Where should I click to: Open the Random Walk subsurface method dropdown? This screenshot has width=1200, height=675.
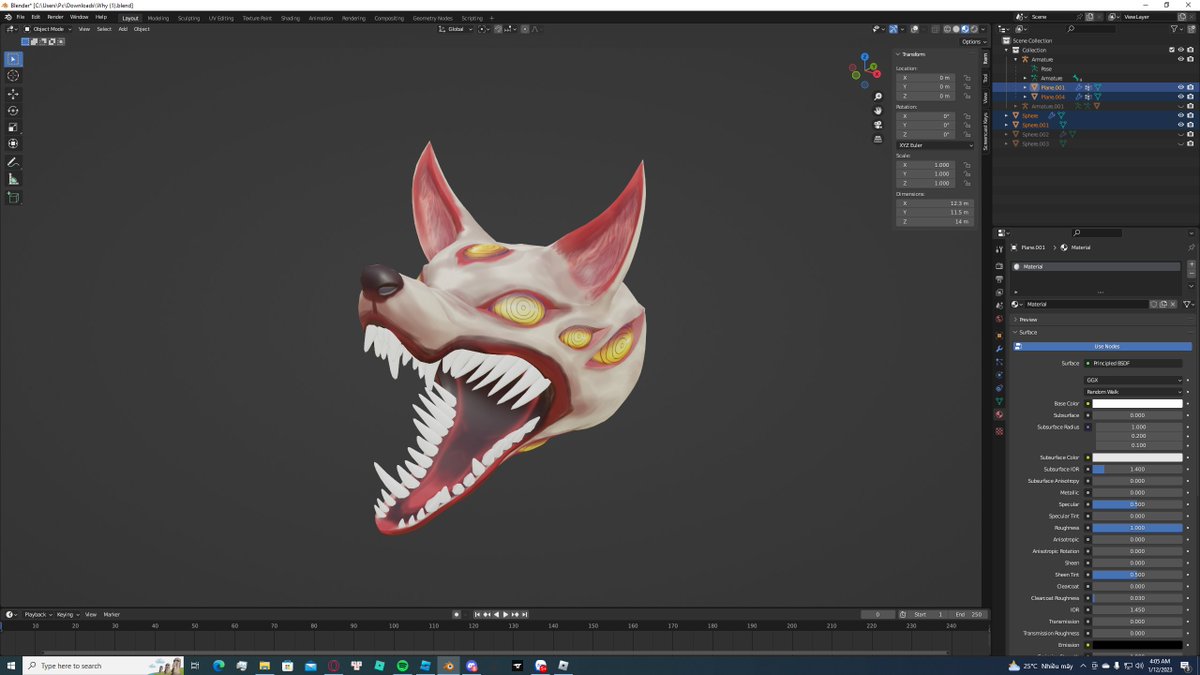(1134, 392)
